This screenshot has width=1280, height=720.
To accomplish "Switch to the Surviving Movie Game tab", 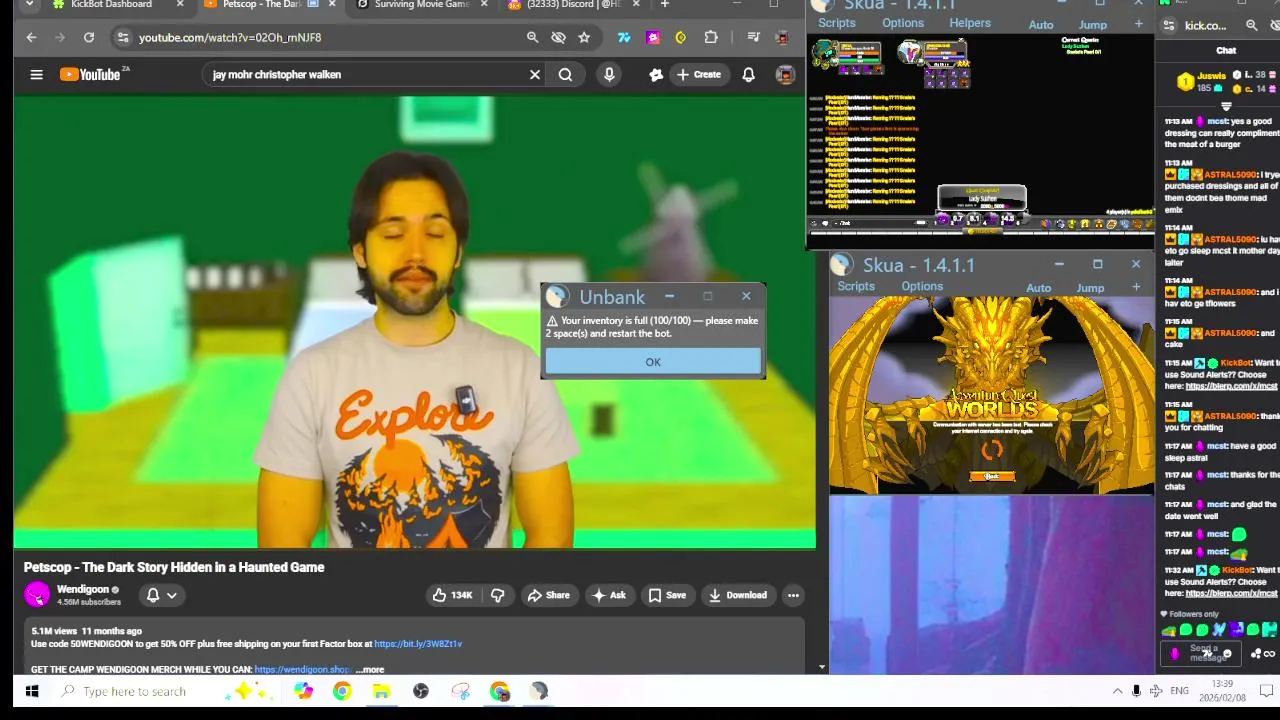I will [420, 5].
